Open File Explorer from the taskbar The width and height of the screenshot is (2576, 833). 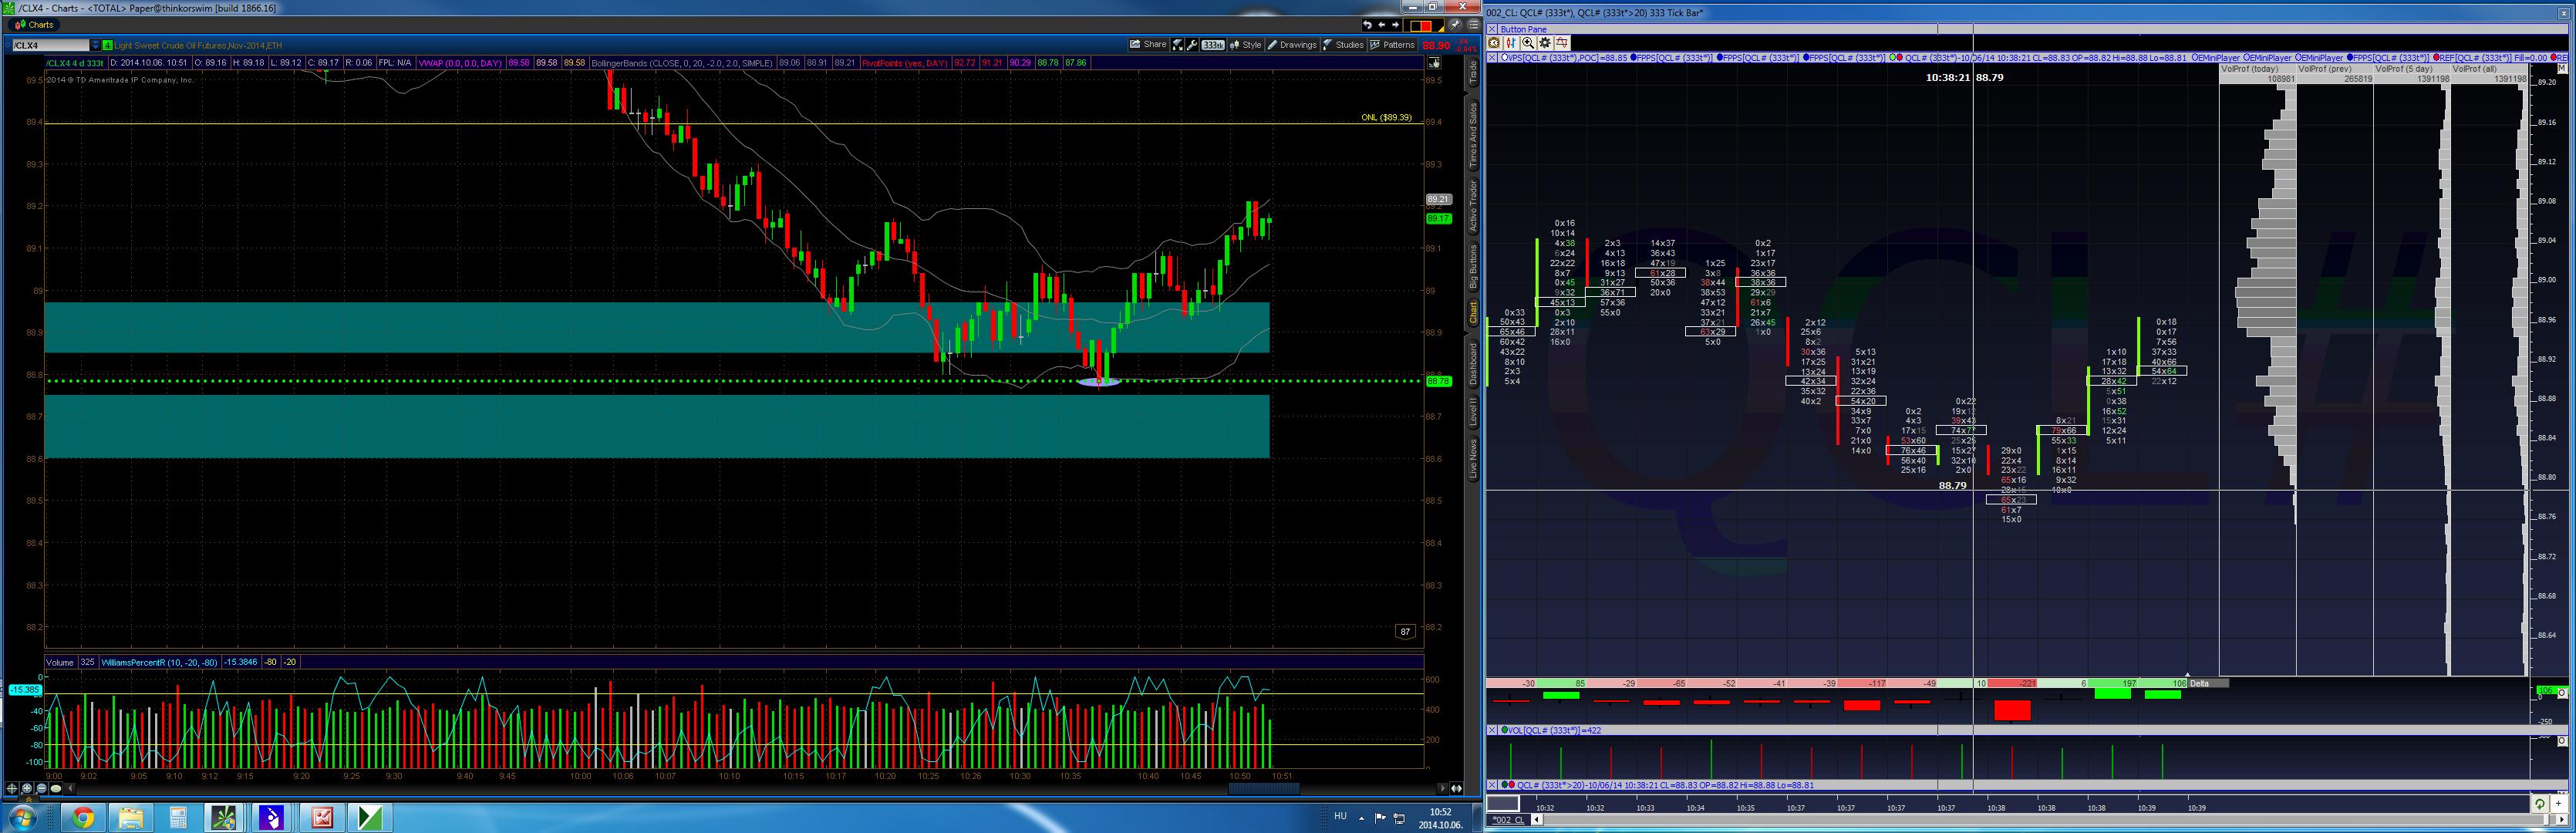click(x=131, y=818)
